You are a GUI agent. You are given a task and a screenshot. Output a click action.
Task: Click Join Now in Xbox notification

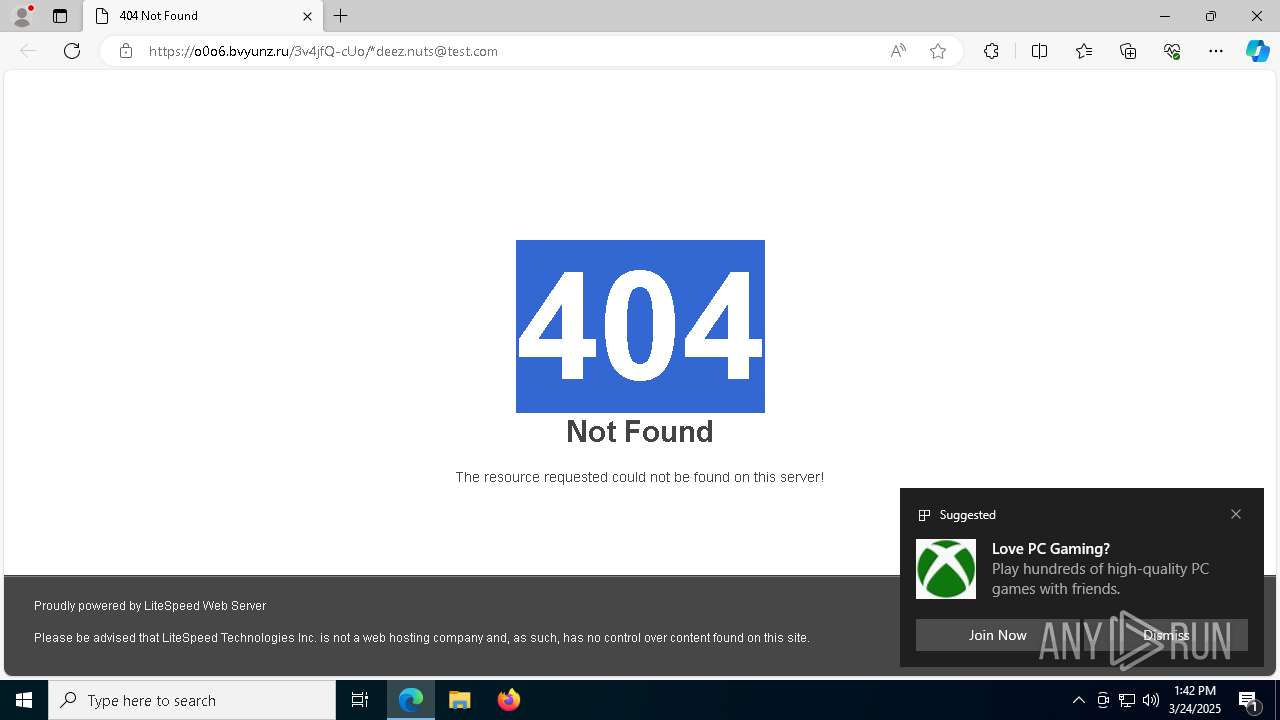click(x=997, y=635)
